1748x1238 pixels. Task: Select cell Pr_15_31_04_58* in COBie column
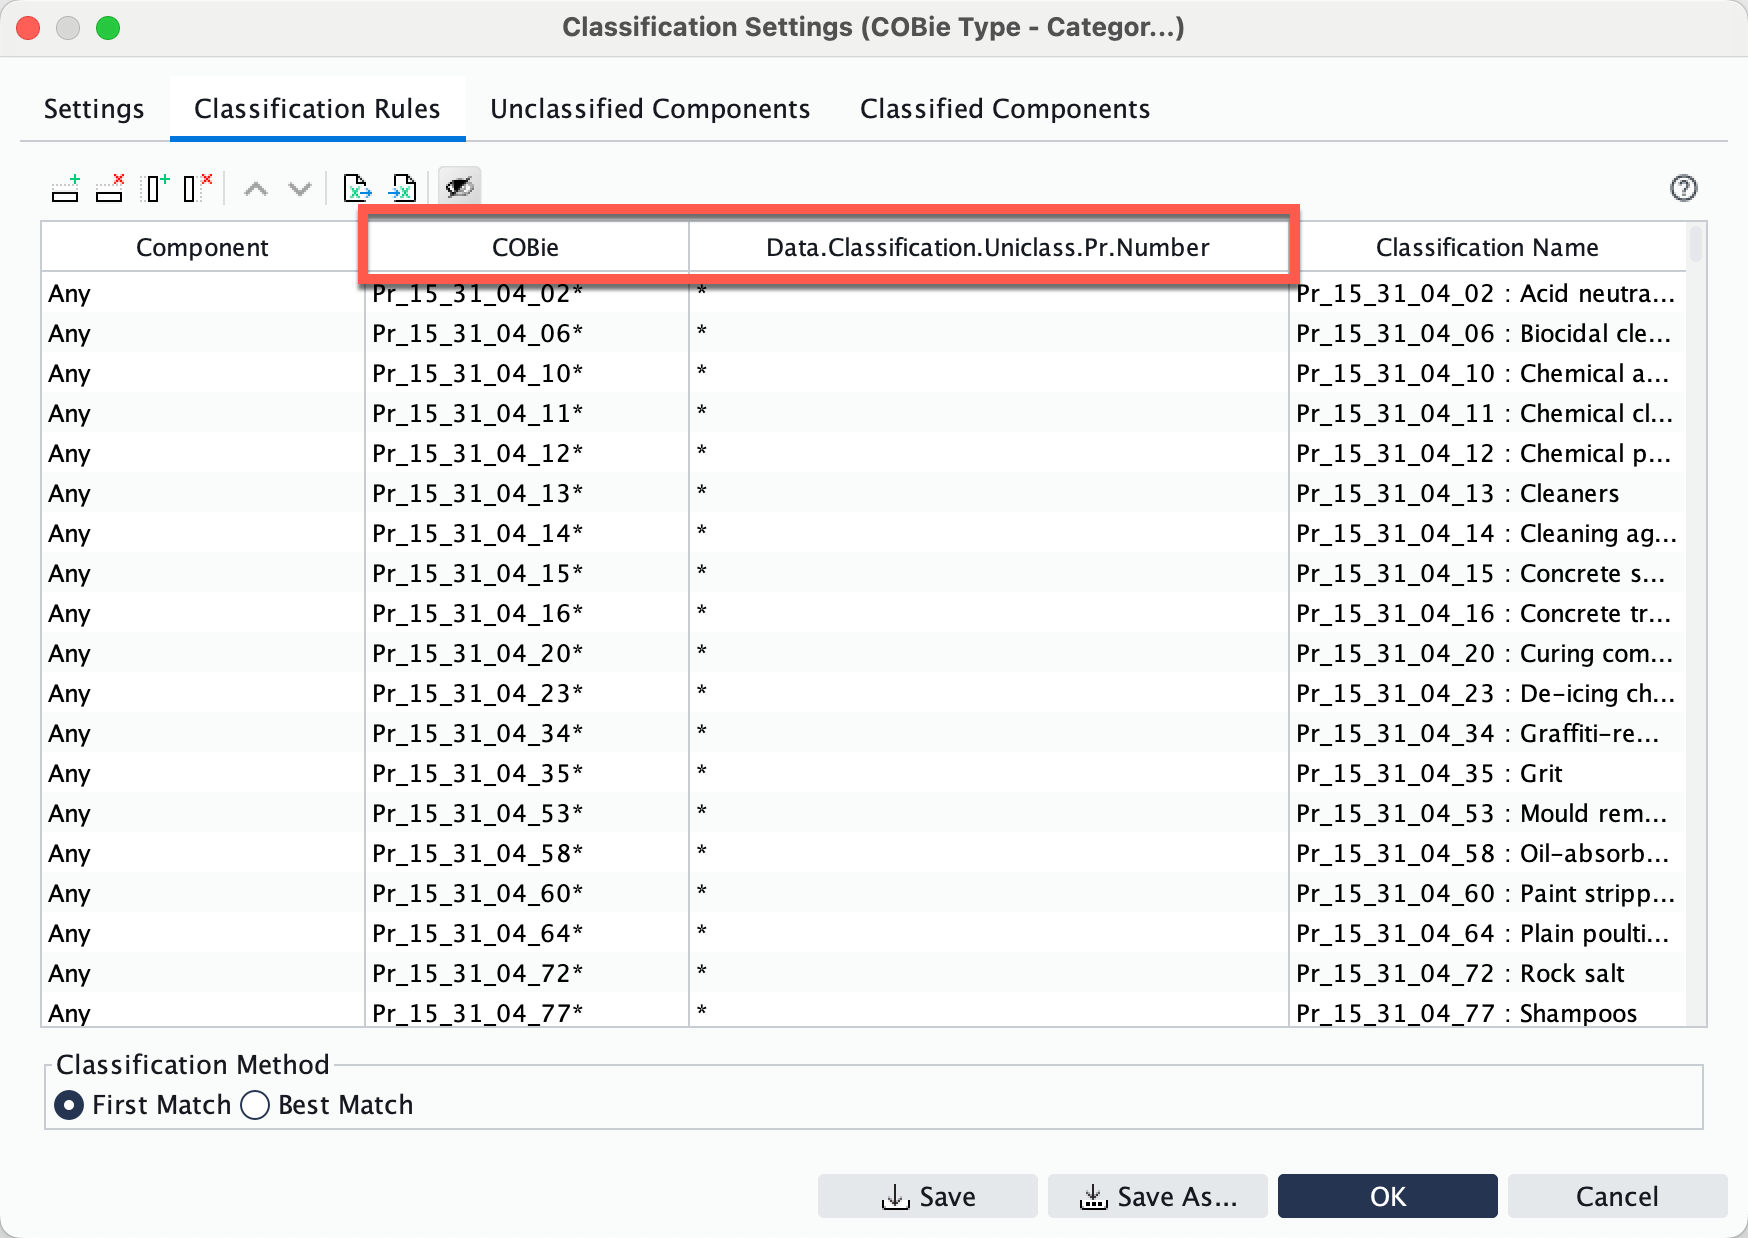[527, 853]
